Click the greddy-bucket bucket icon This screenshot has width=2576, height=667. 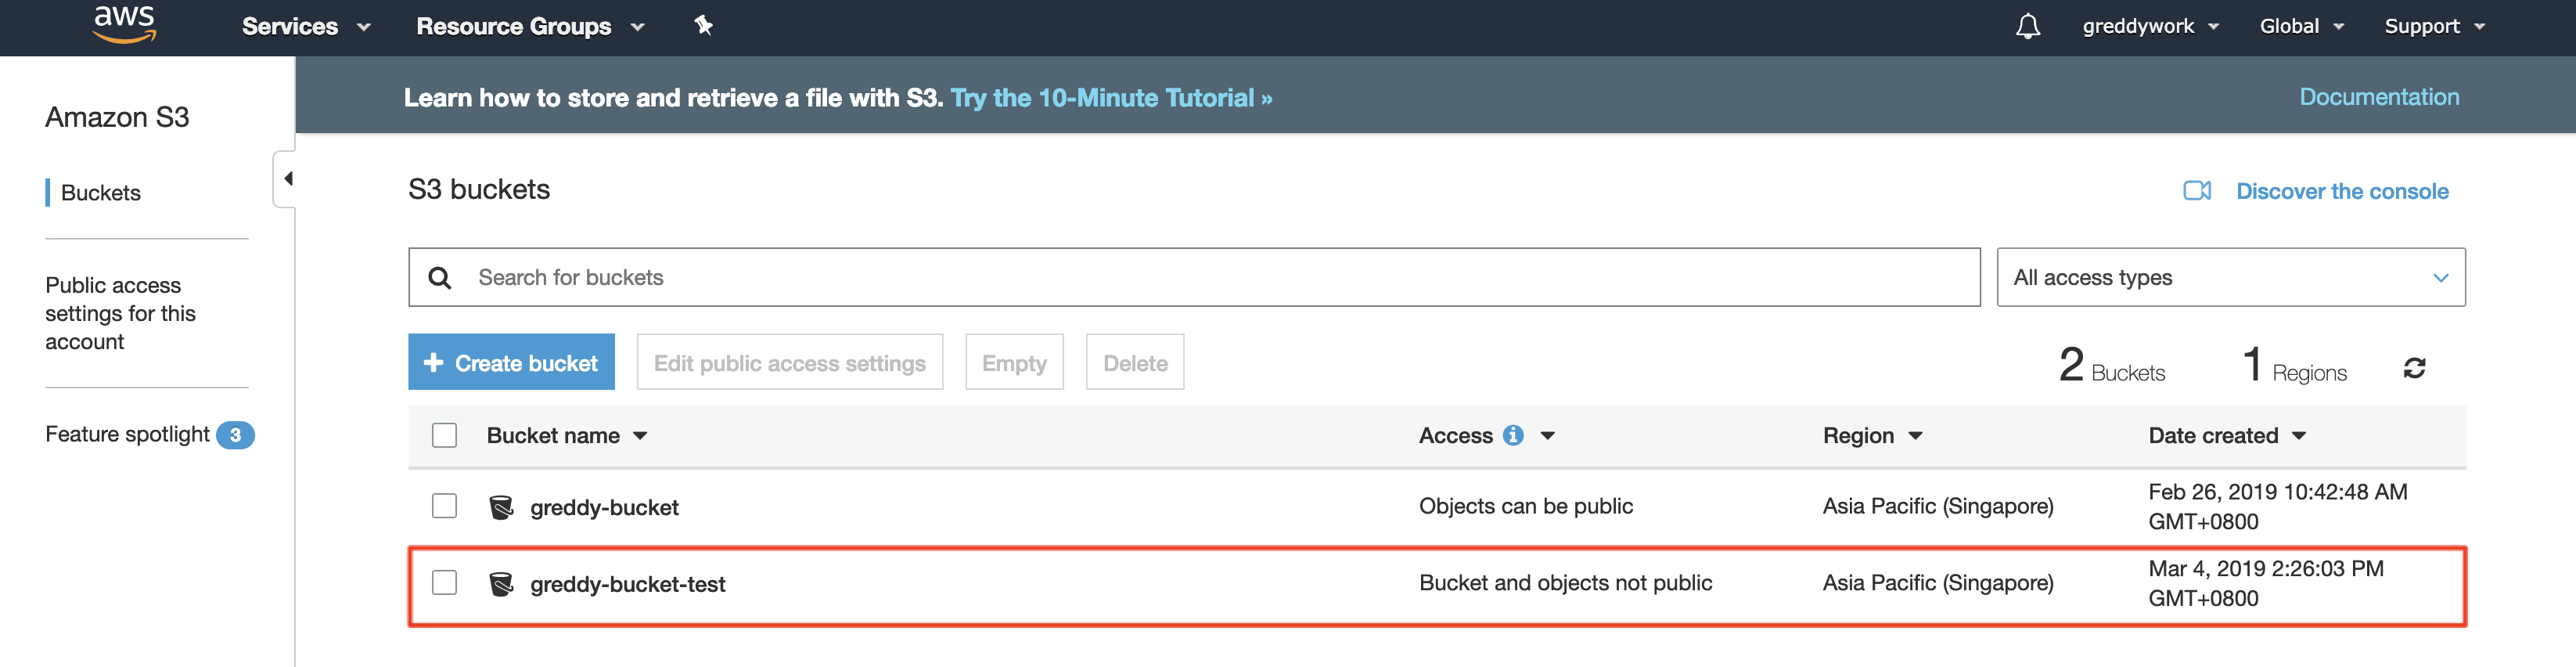click(x=501, y=507)
